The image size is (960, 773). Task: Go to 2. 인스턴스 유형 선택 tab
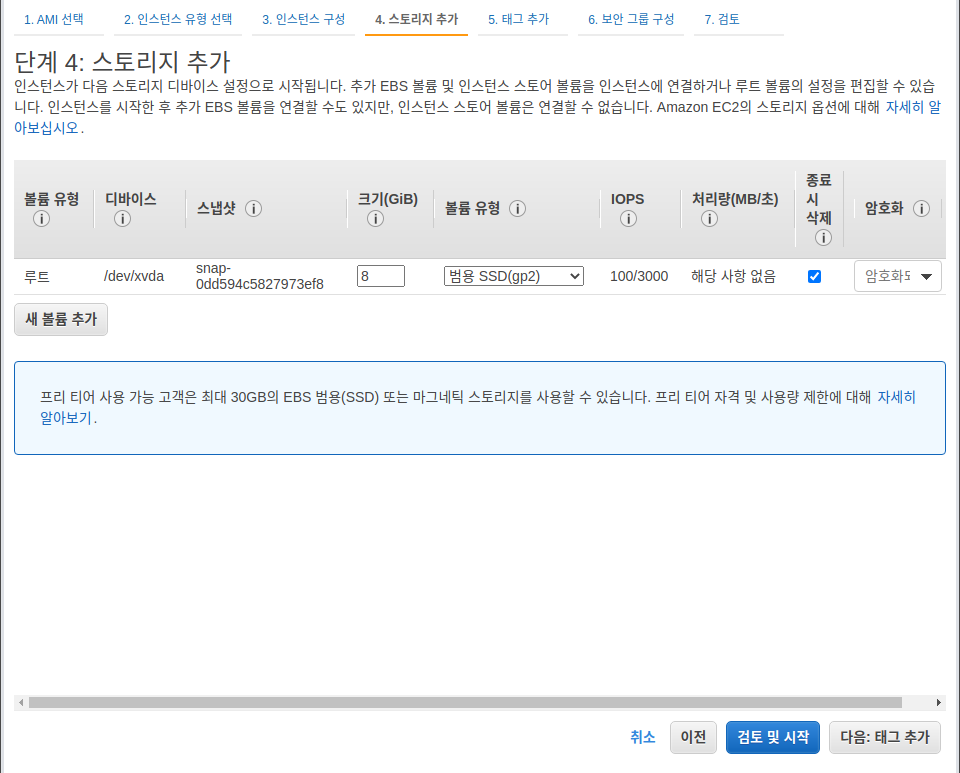point(178,20)
